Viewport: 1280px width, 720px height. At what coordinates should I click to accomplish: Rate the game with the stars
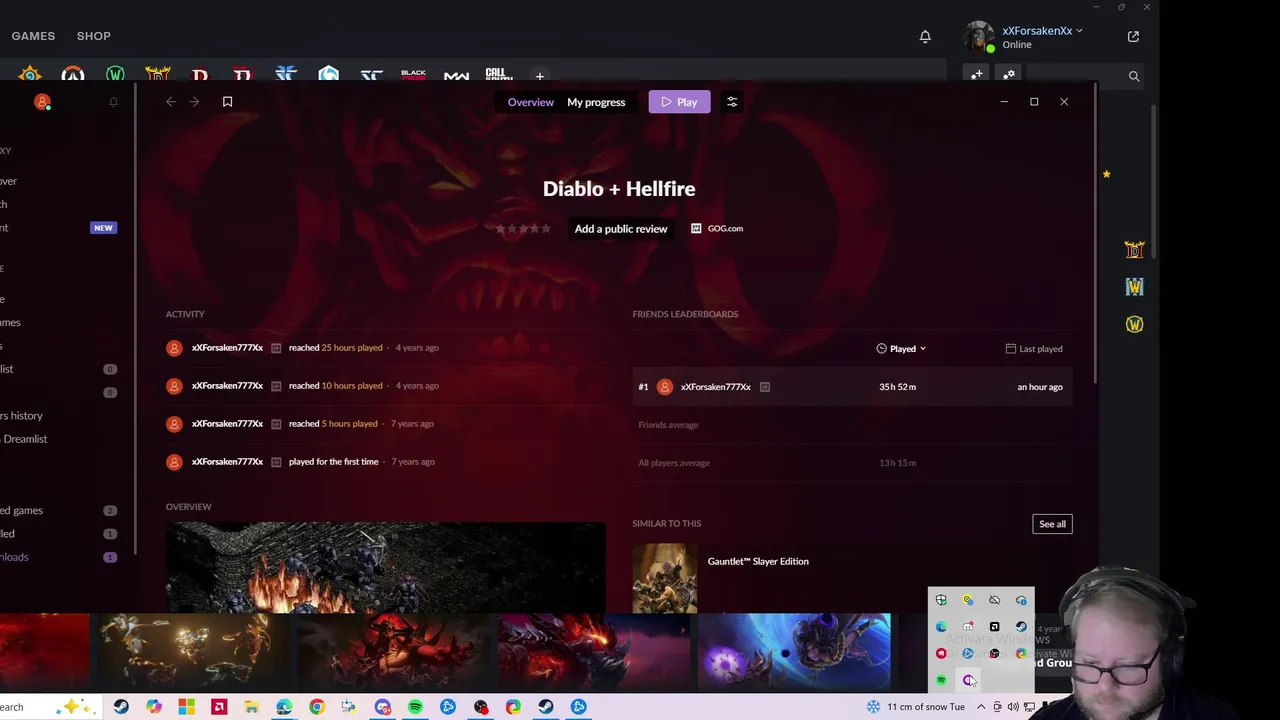pyautogui.click(x=523, y=229)
